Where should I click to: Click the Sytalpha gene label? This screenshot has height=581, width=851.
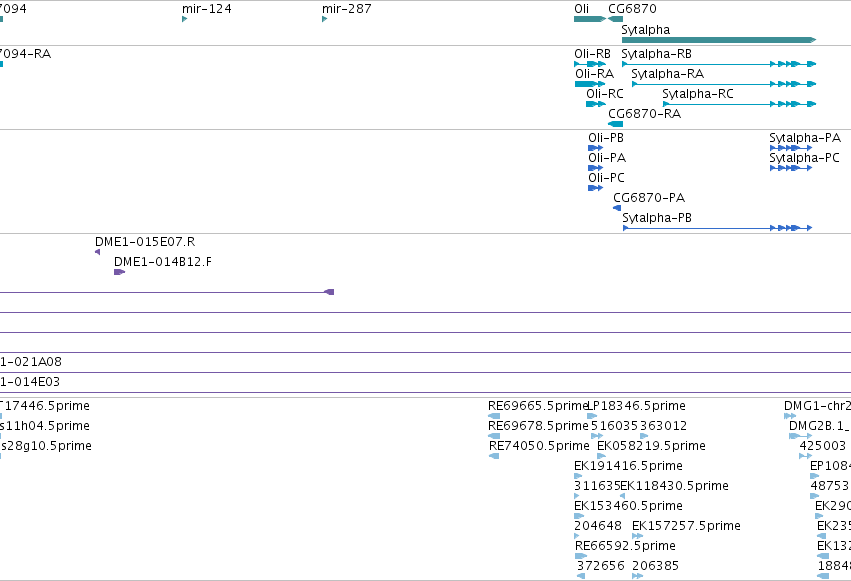point(646,30)
